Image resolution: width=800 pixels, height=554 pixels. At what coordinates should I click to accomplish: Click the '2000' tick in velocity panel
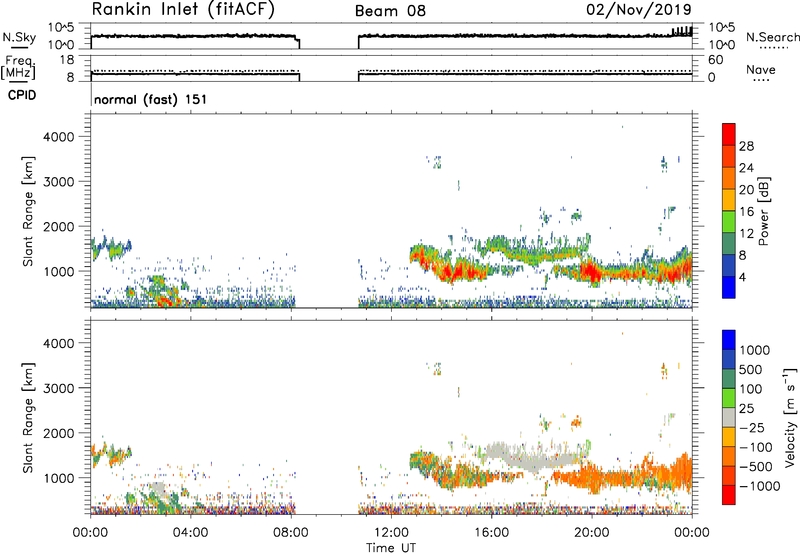pyautogui.click(x=59, y=433)
